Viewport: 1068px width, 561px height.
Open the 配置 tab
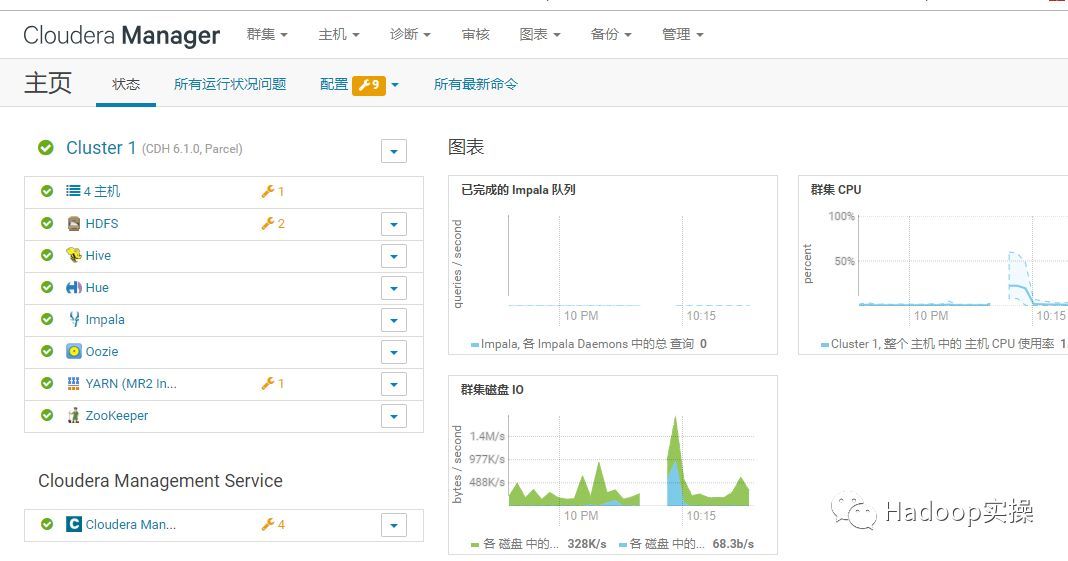pos(334,84)
